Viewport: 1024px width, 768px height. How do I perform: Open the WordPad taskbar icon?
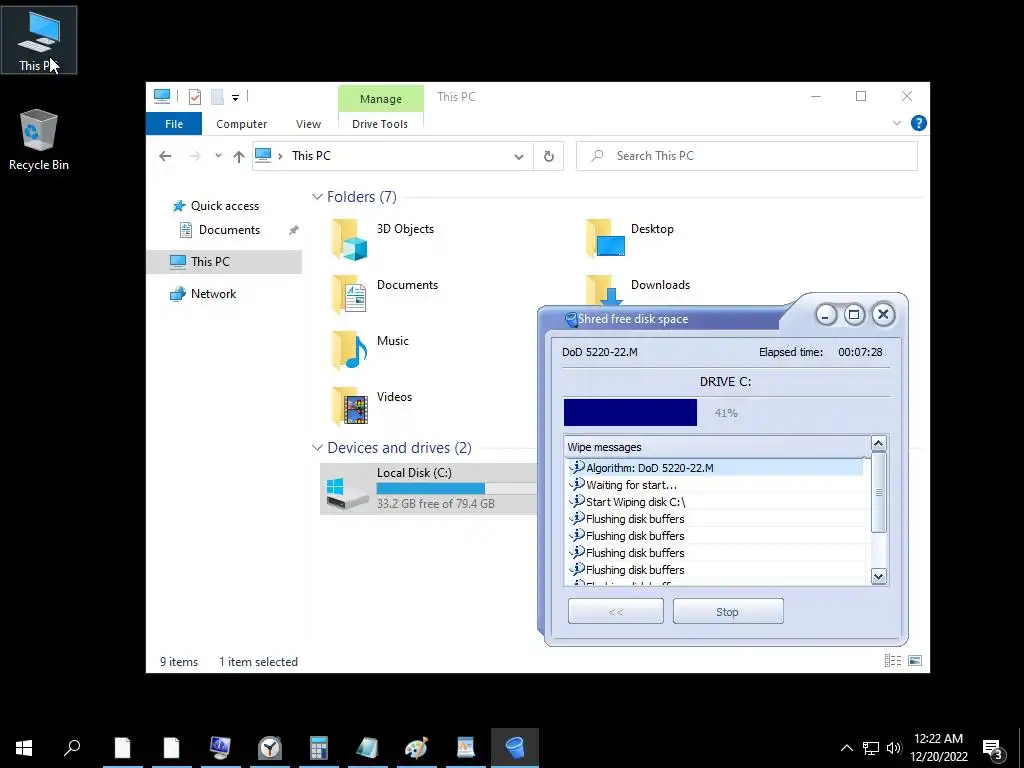[466, 748]
